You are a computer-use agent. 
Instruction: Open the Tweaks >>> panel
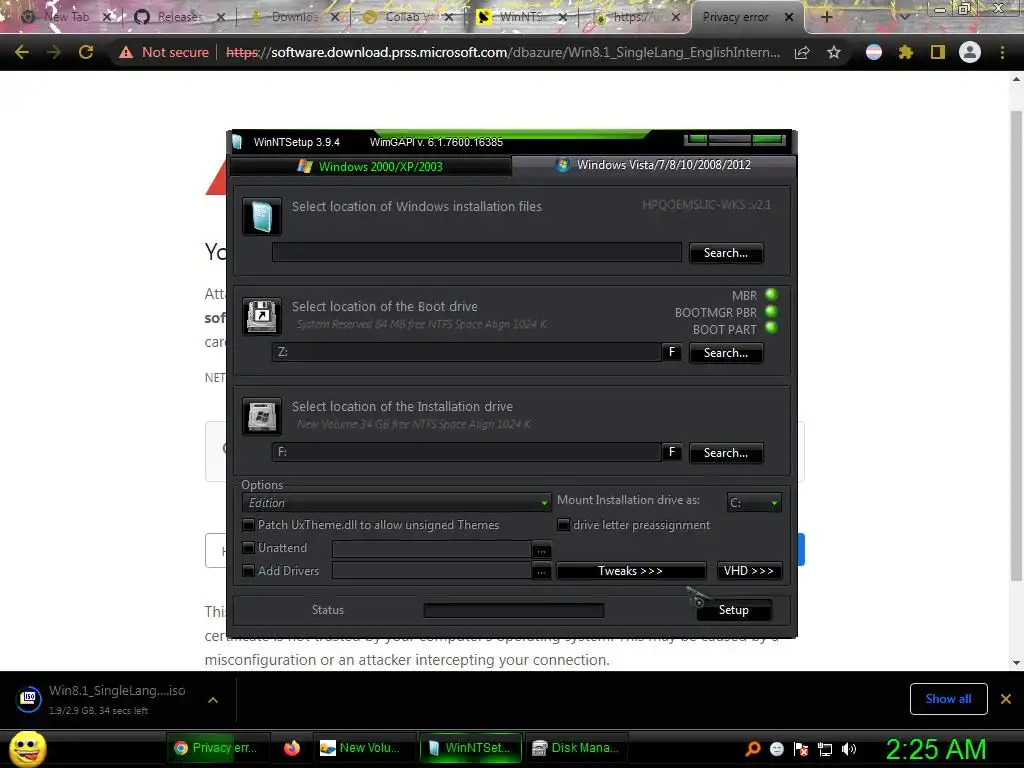click(631, 571)
